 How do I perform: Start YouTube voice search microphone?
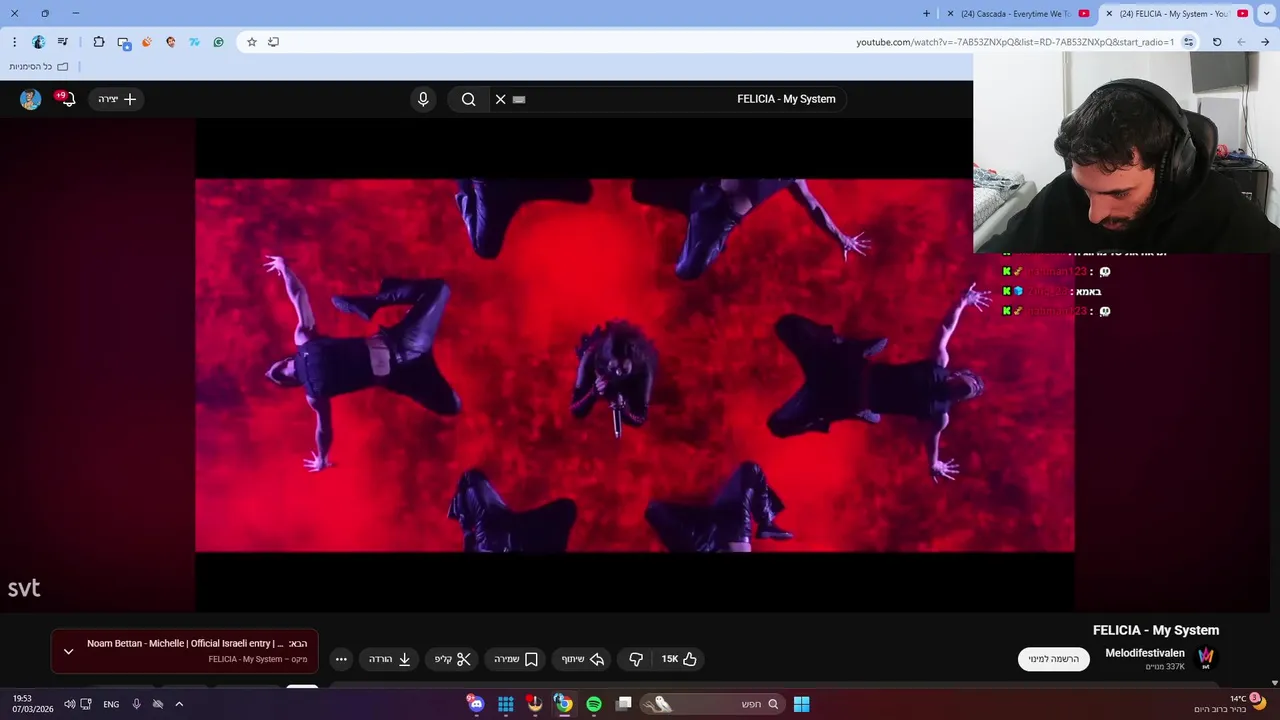pos(423,99)
